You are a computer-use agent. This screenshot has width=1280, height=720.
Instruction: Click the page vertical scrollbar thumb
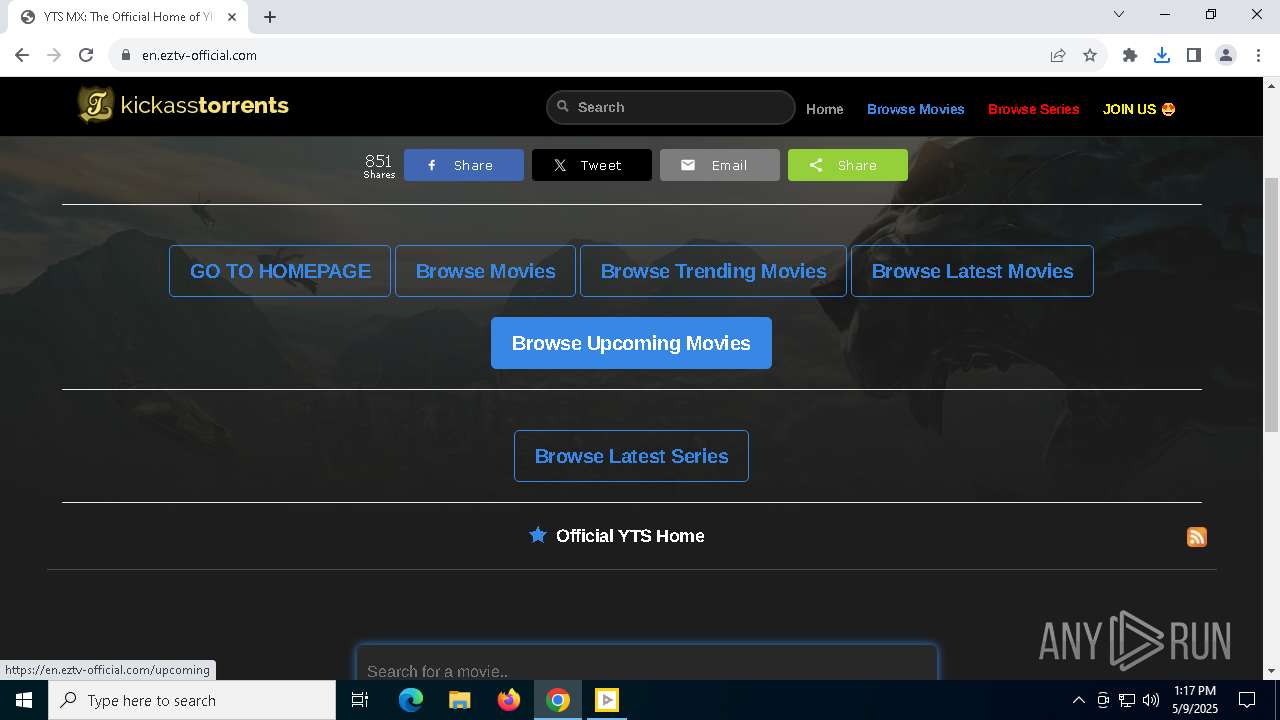[1271, 305]
